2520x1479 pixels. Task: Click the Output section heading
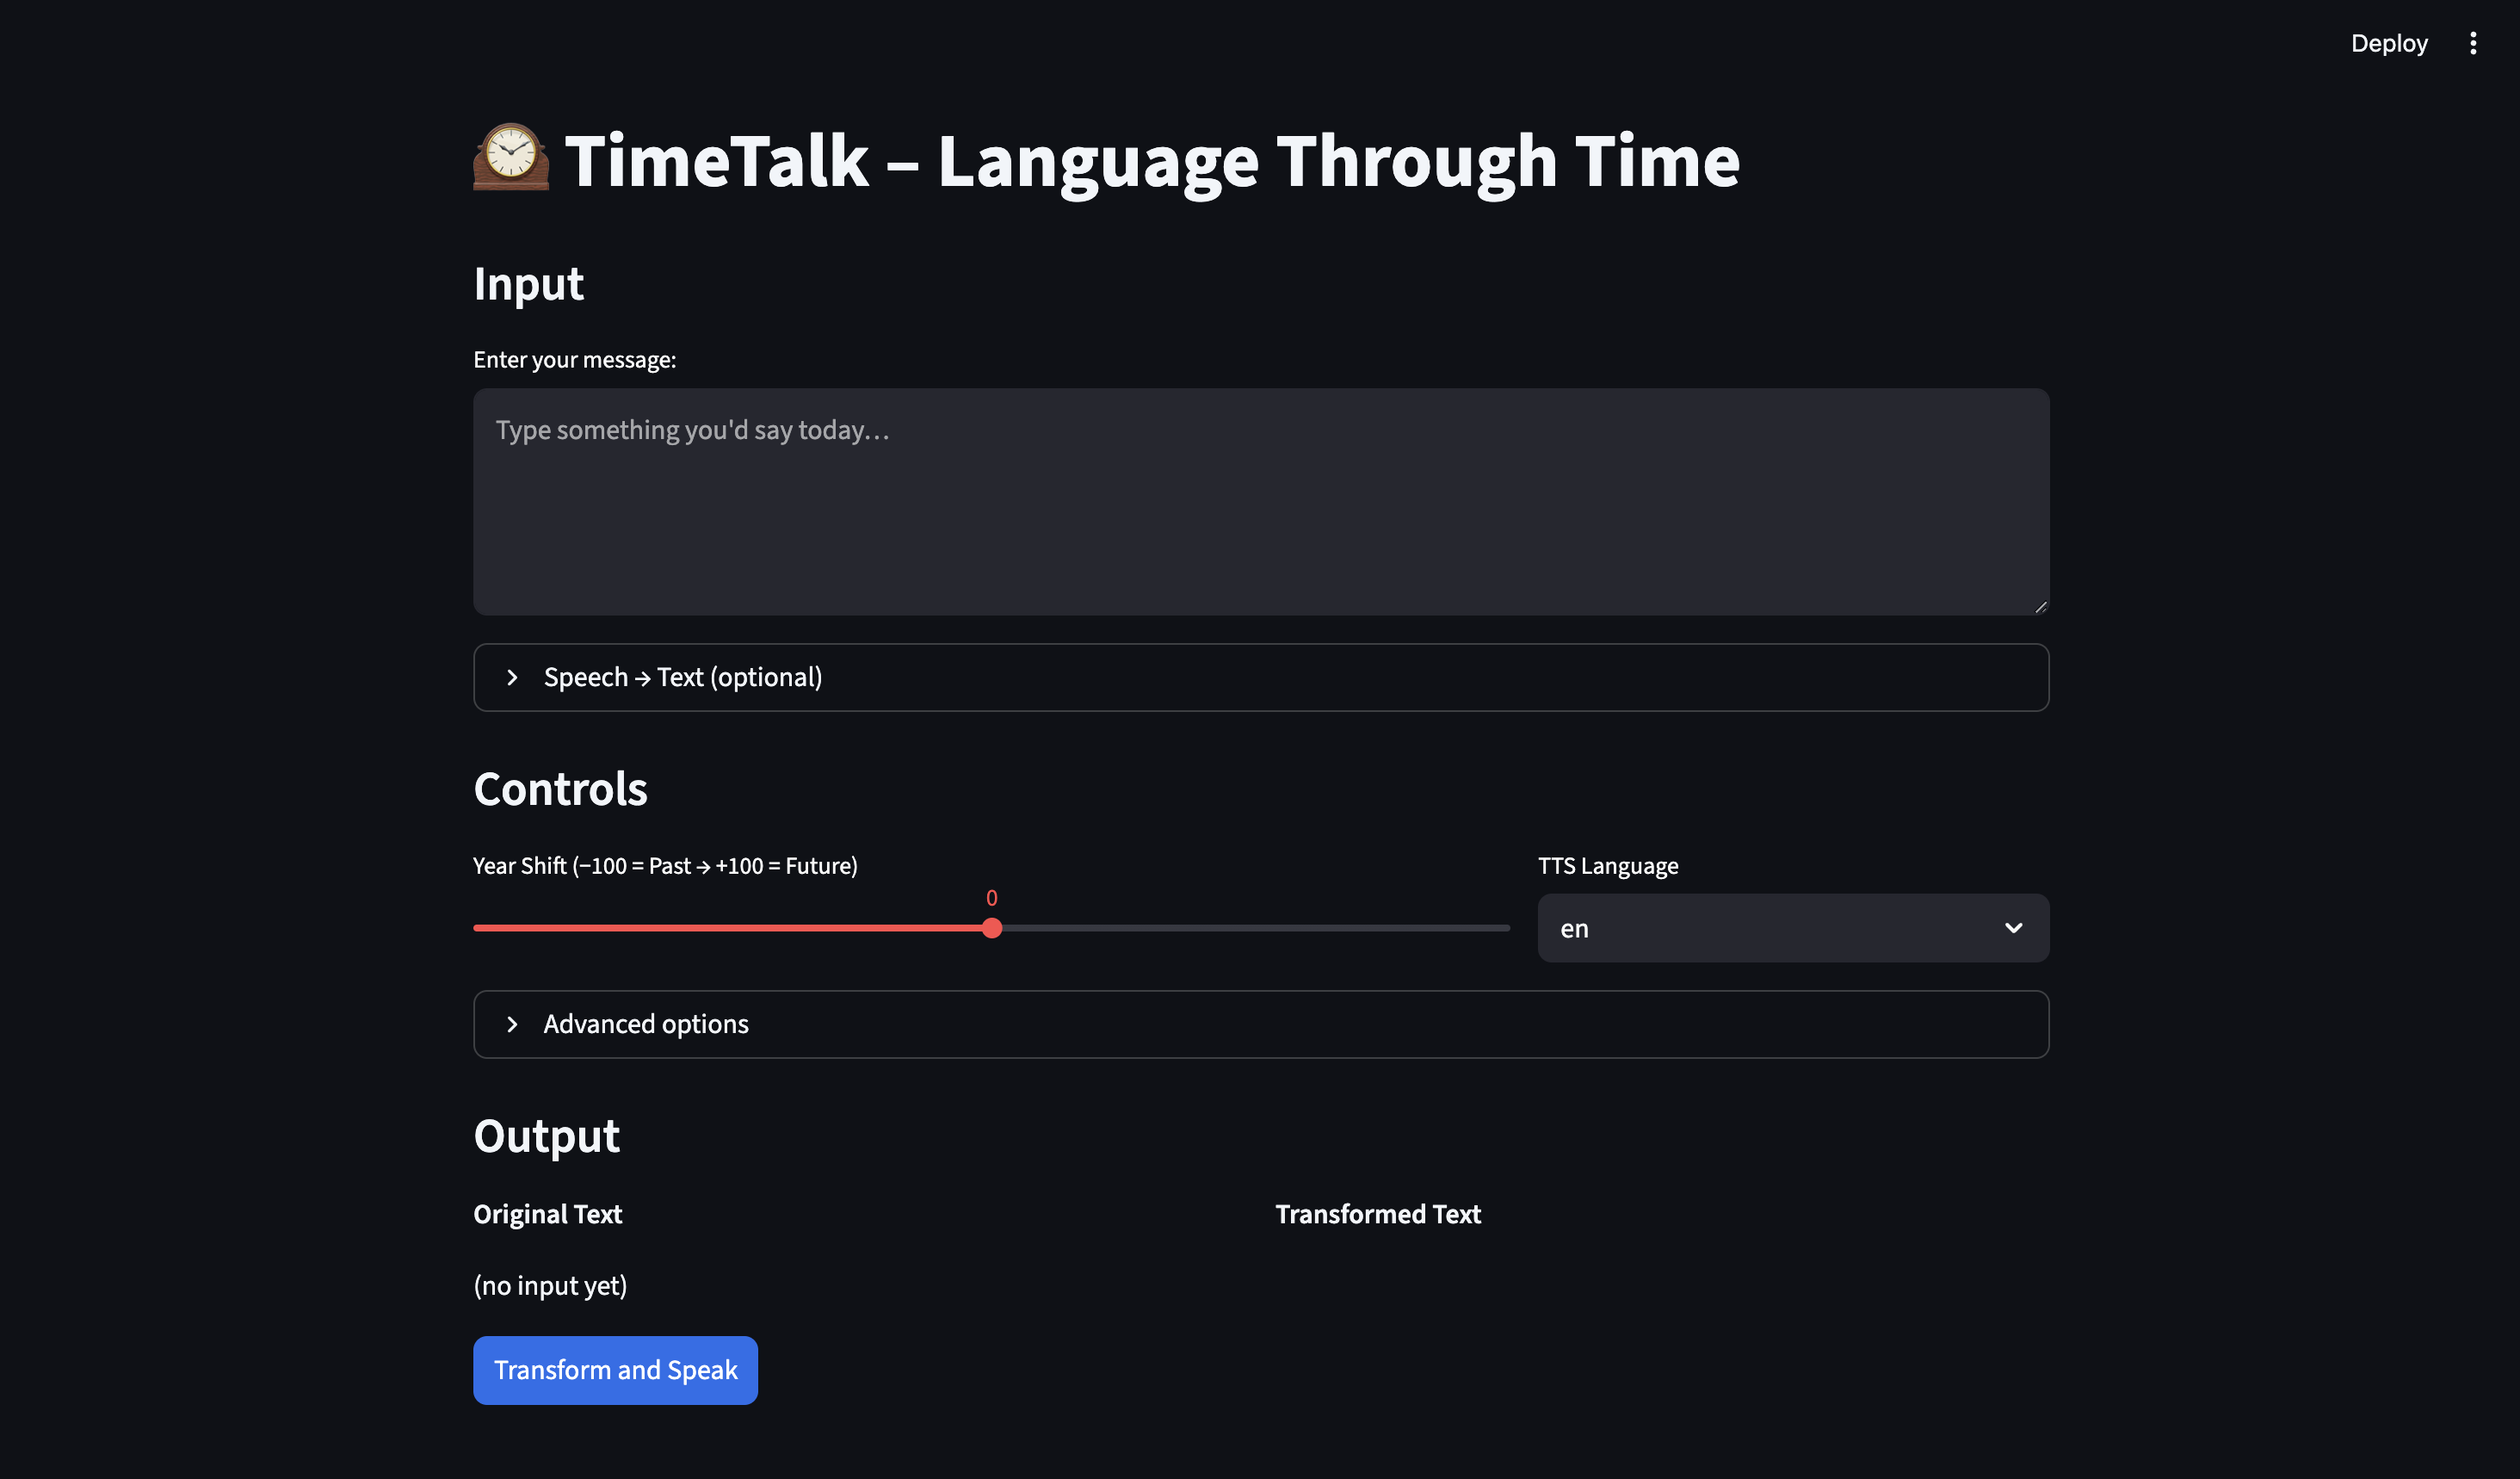[x=546, y=1136]
